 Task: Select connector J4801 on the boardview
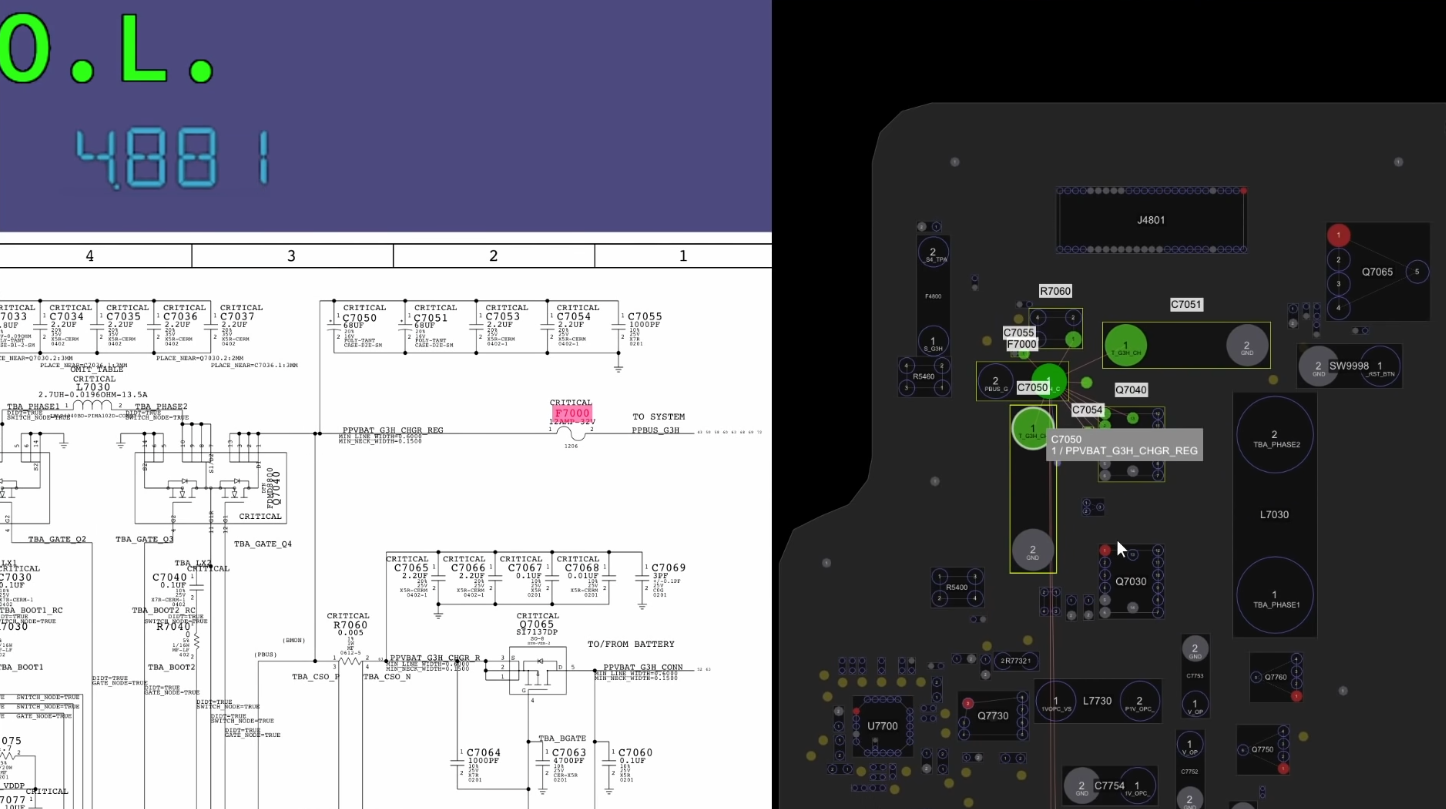pos(1151,220)
